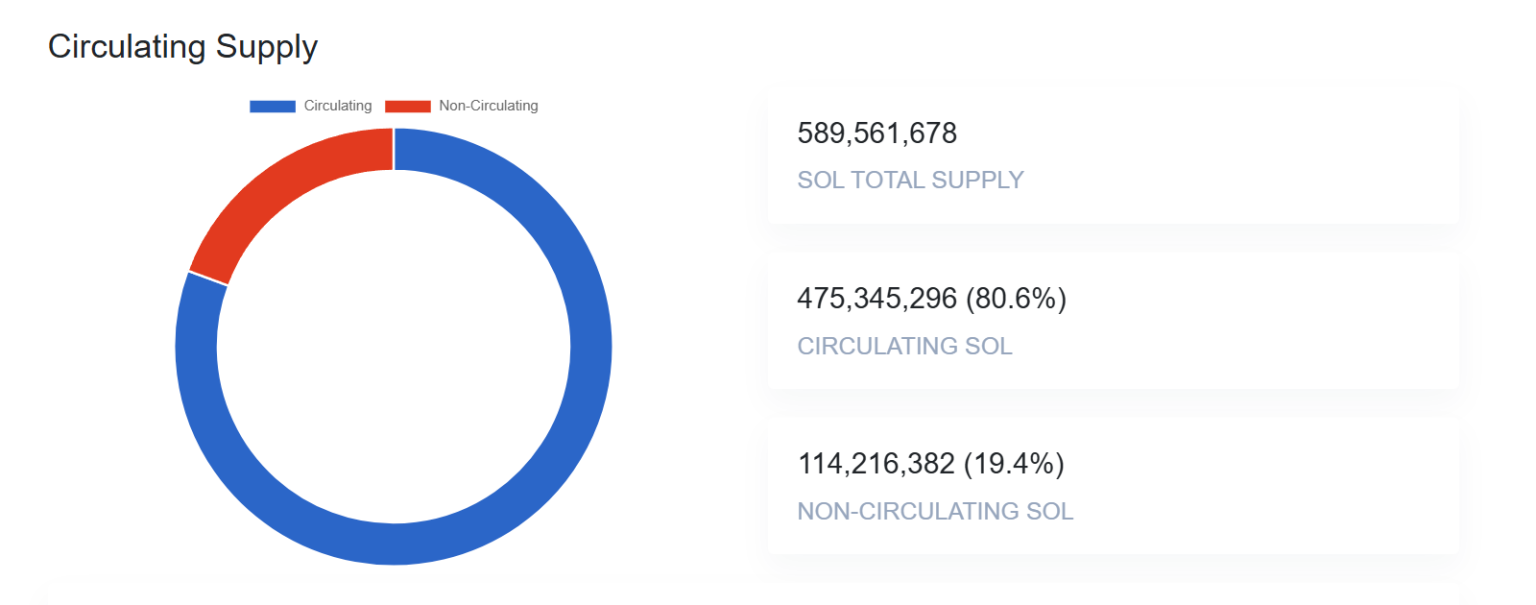This screenshot has height=605, width=1536.
Task: Toggle the Non-Circulating legend label
Action: coord(488,106)
